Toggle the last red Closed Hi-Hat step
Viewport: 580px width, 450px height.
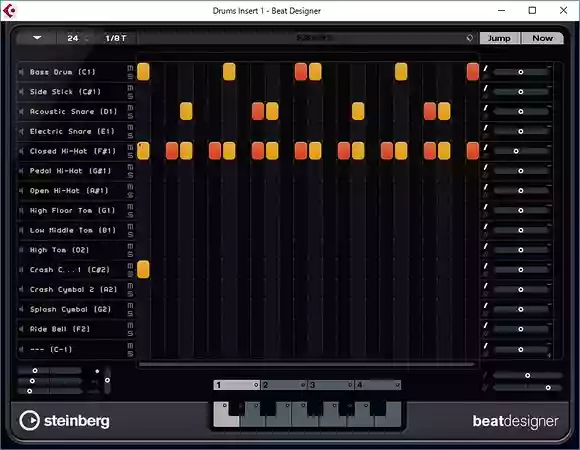pos(473,151)
